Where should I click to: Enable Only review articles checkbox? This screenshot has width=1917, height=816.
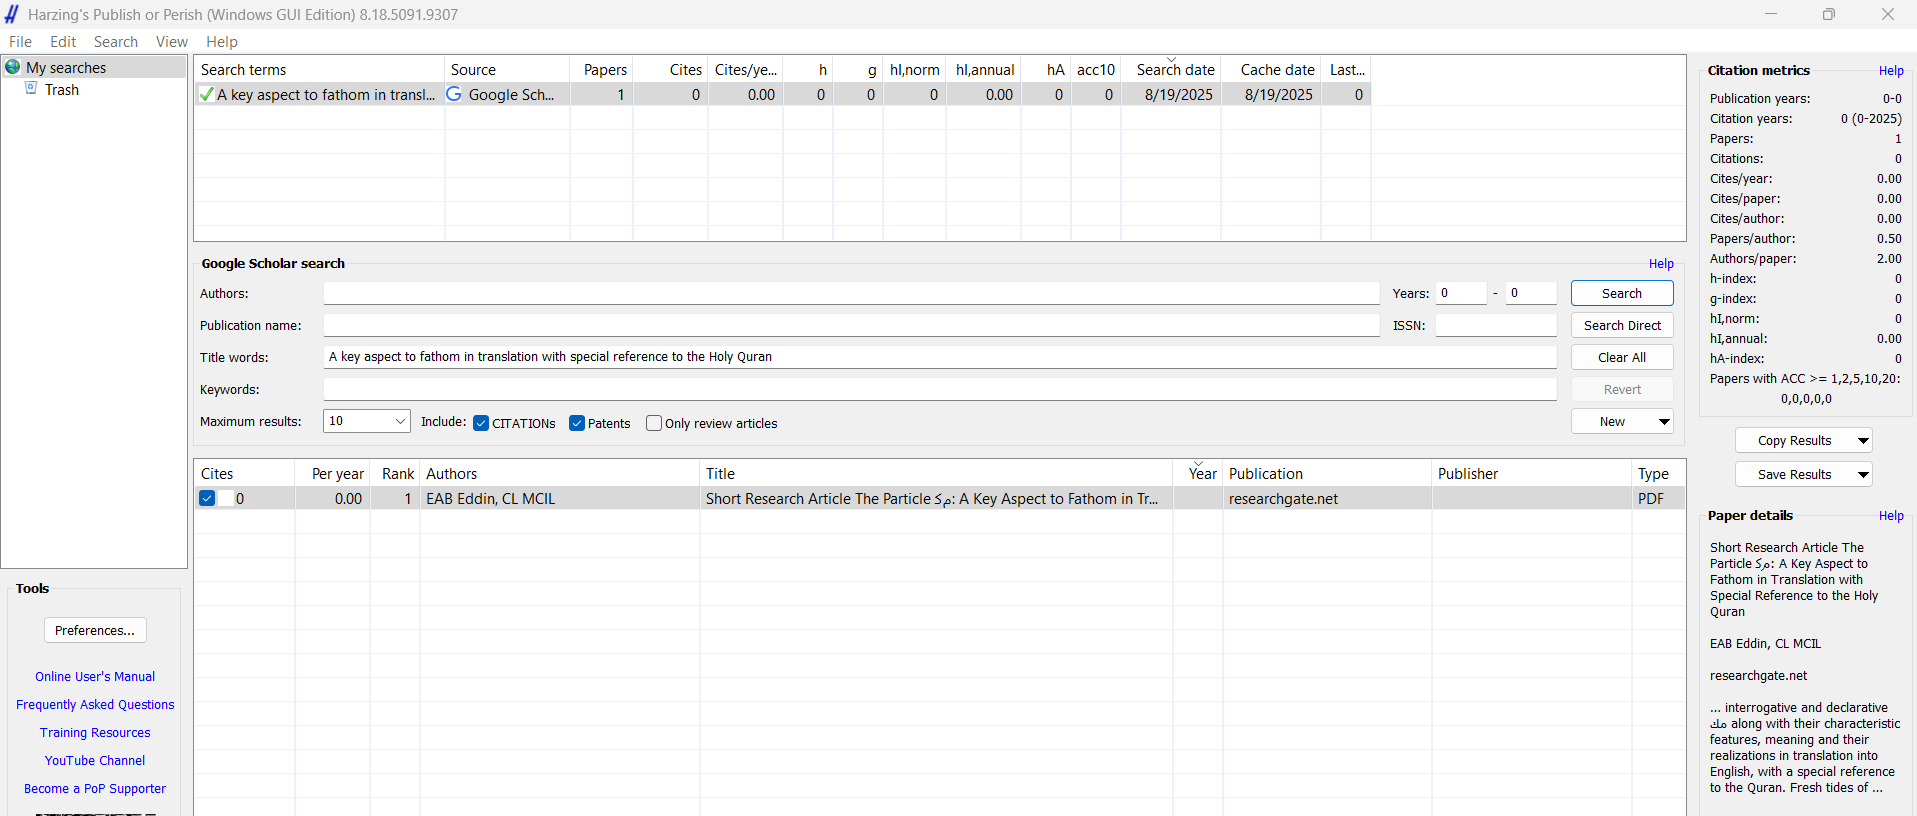[654, 423]
